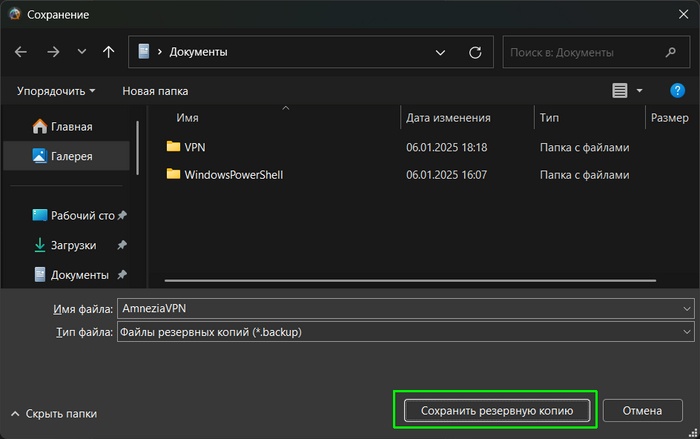Screen dimensions: 700x439
Task: Create a folder with Новая папка
Action: coord(155,90)
